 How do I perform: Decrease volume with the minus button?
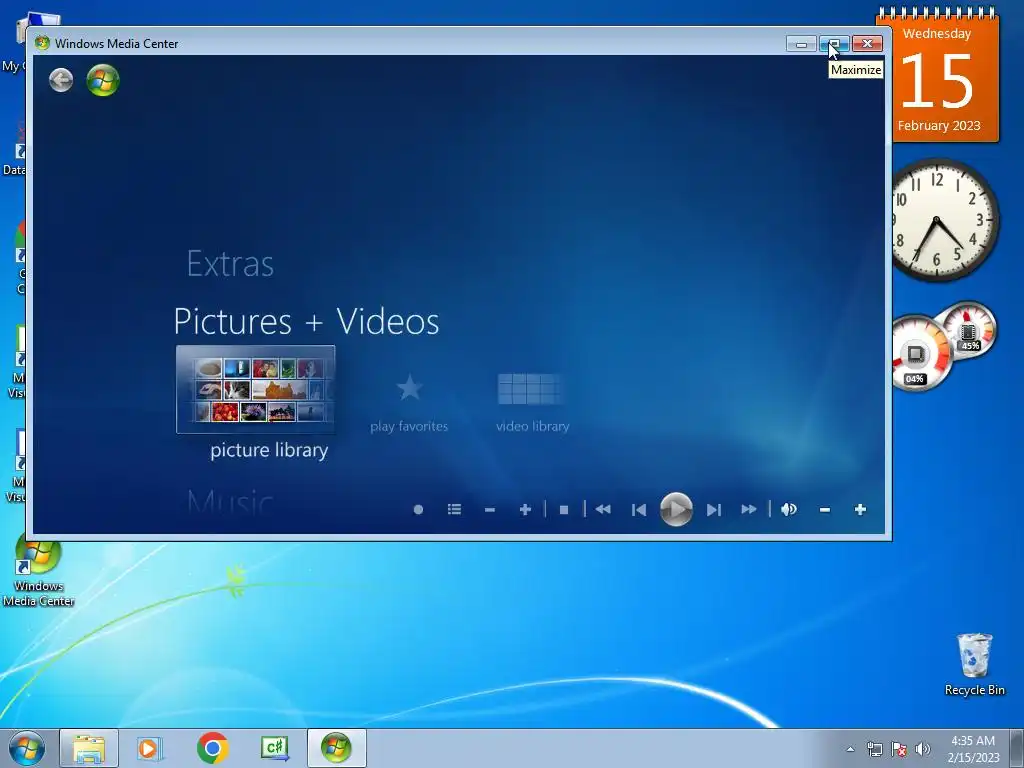(x=825, y=509)
